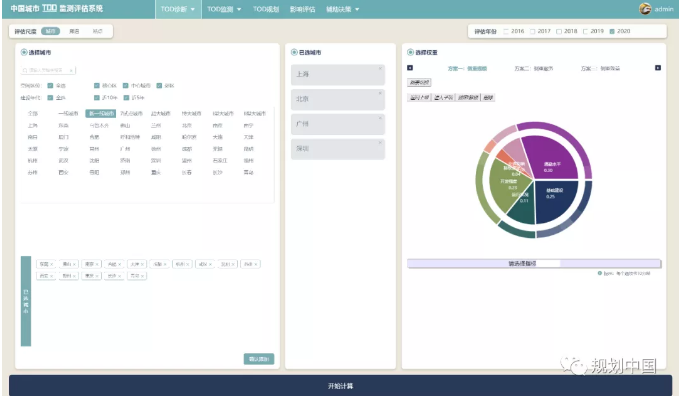The width and height of the screenshot is (681, 397).
Task: Remove 北京 from the selected cities list
Action: [x=380, y=93]
